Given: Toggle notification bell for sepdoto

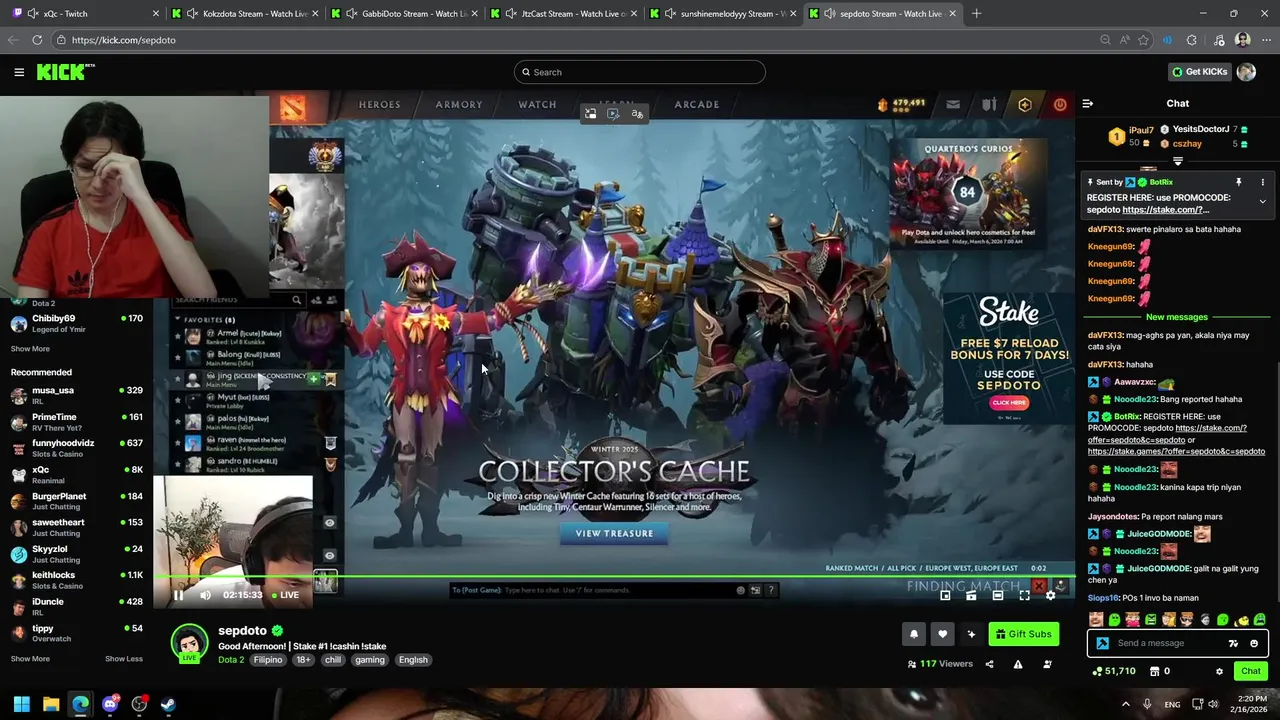Looking at the screenshot, I should [913, 634].
